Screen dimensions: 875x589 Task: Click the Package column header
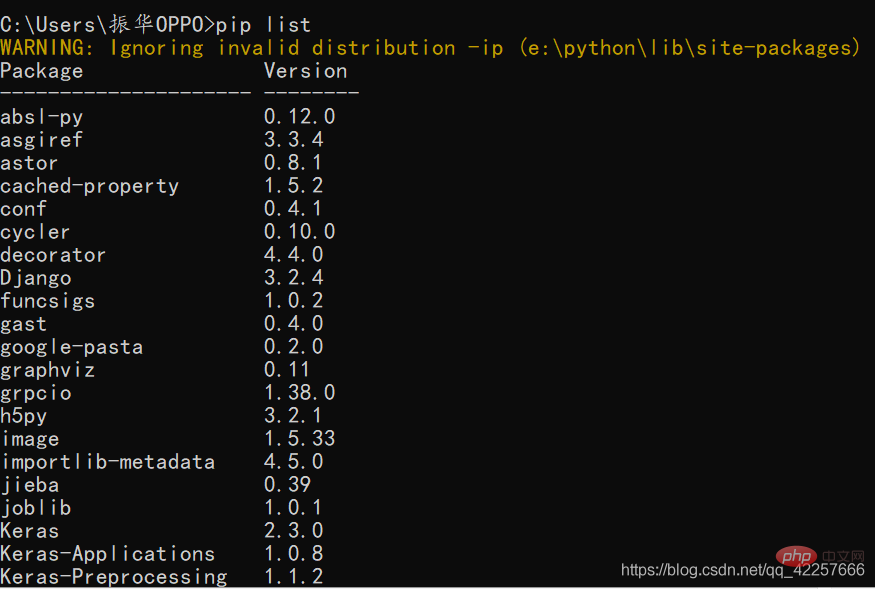42,71
